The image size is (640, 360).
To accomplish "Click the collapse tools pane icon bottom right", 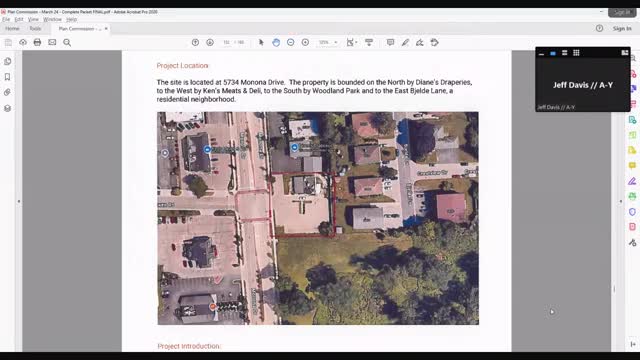I will [x=633, y=344].
